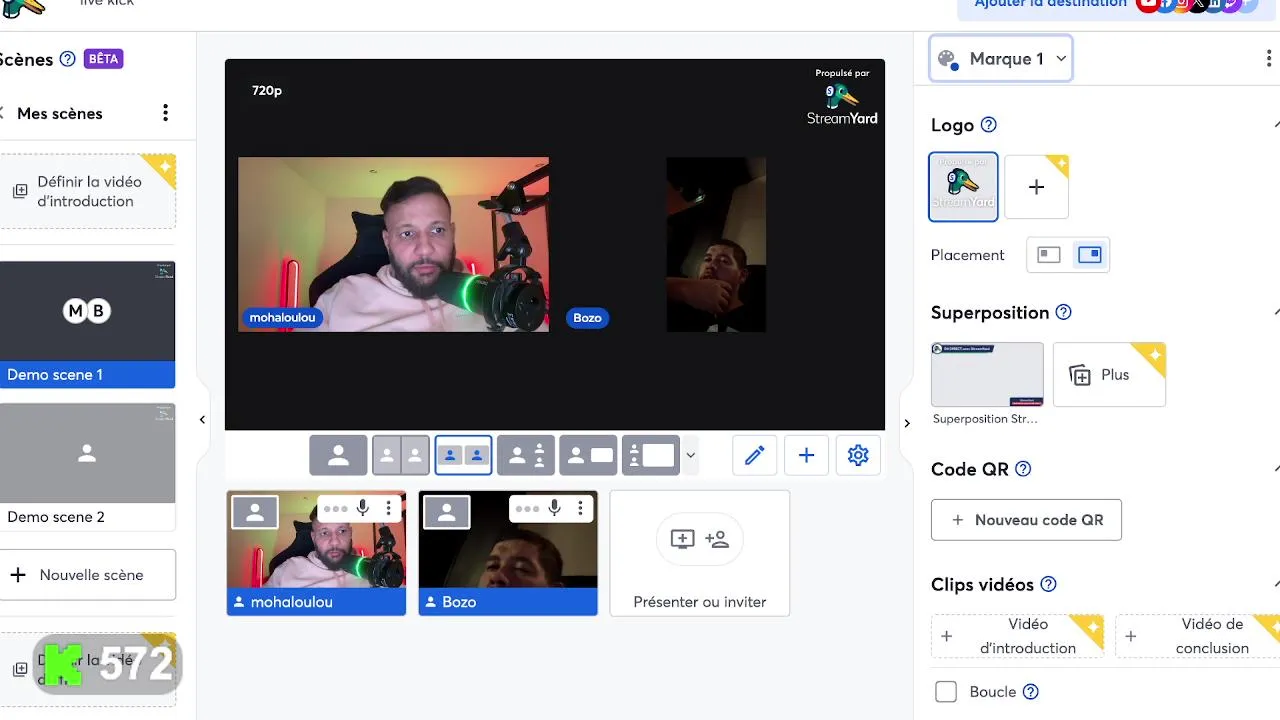Image resolution: width=1280 pixels, height=720 pixels.
Task: Open the pencil layout editor
Action: pyautogui.click(x=754, y=456)
